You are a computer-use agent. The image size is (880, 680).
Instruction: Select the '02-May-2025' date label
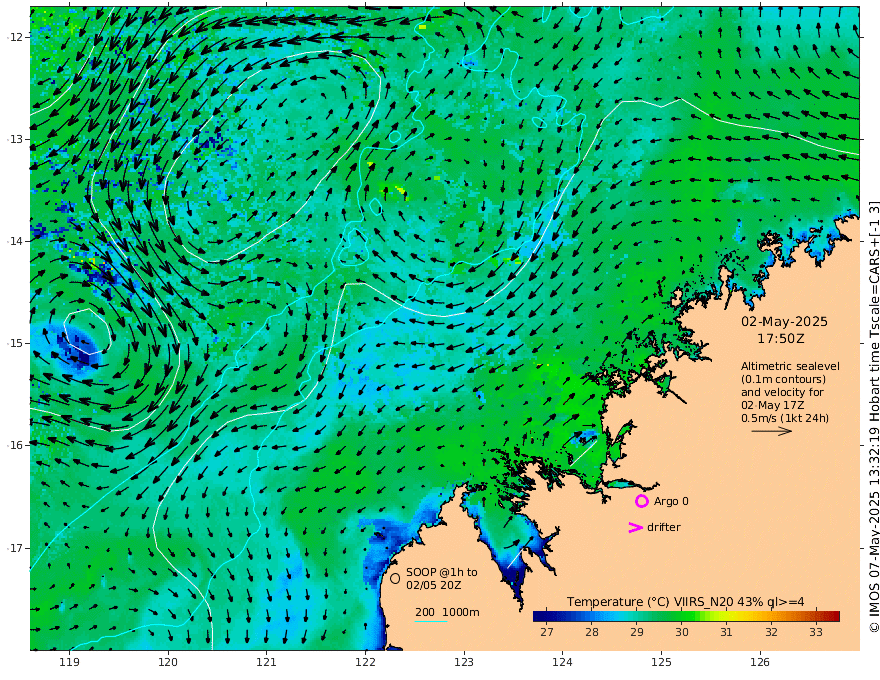pos(784,321)
